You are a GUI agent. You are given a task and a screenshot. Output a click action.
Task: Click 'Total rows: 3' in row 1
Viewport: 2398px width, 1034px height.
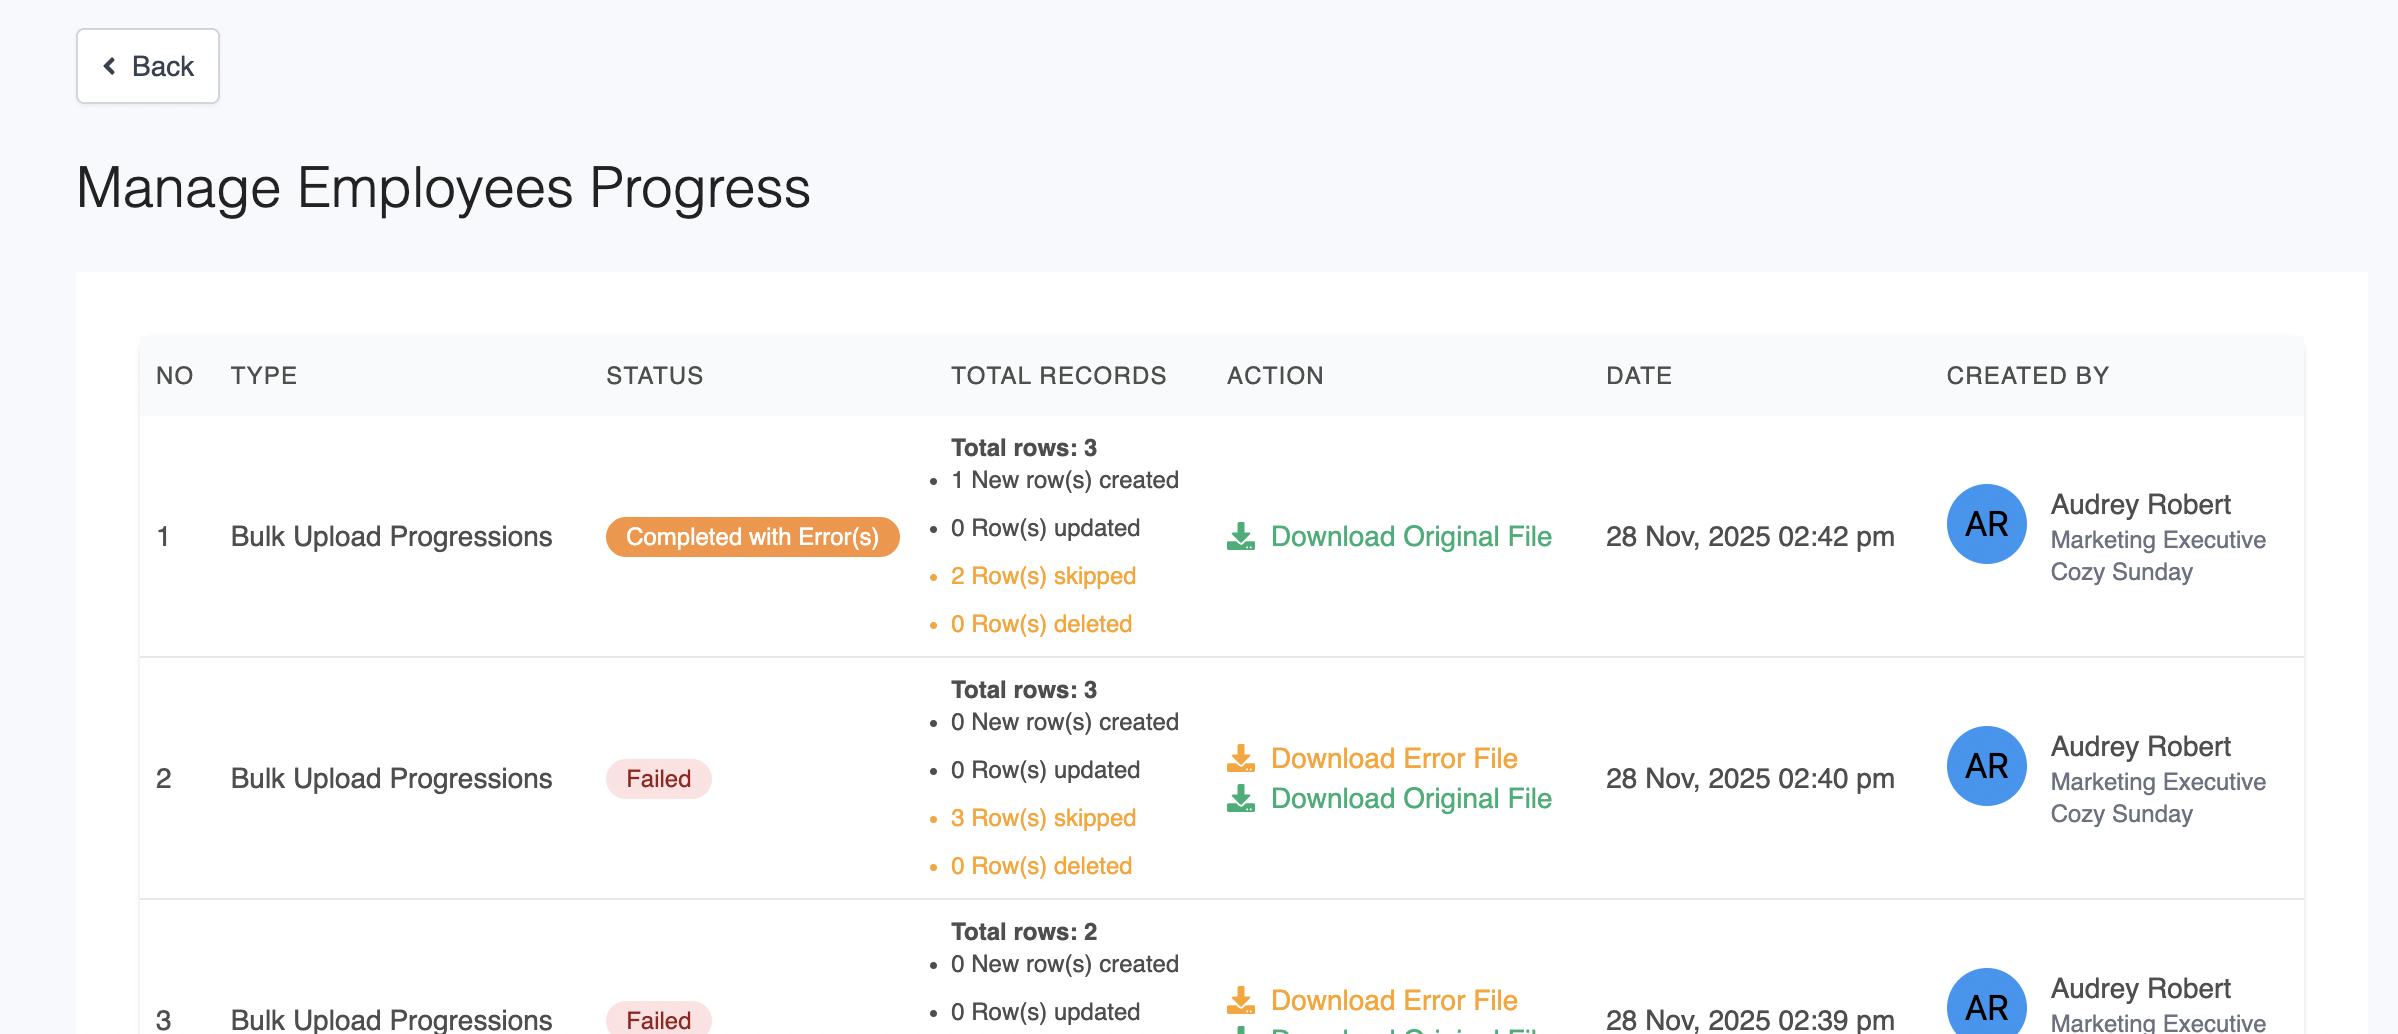click(x=1024, y=448)
